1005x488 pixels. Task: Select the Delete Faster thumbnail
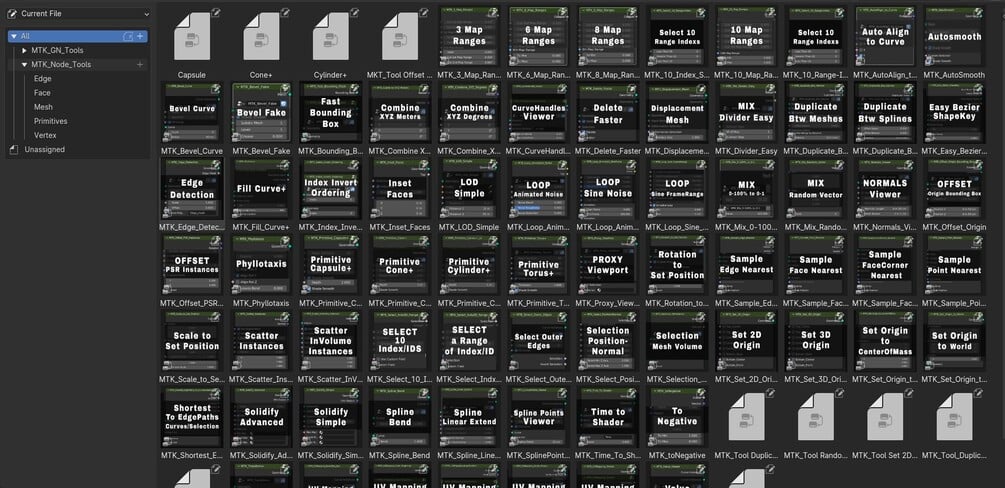pyautogui.click(x=608, y=113)
